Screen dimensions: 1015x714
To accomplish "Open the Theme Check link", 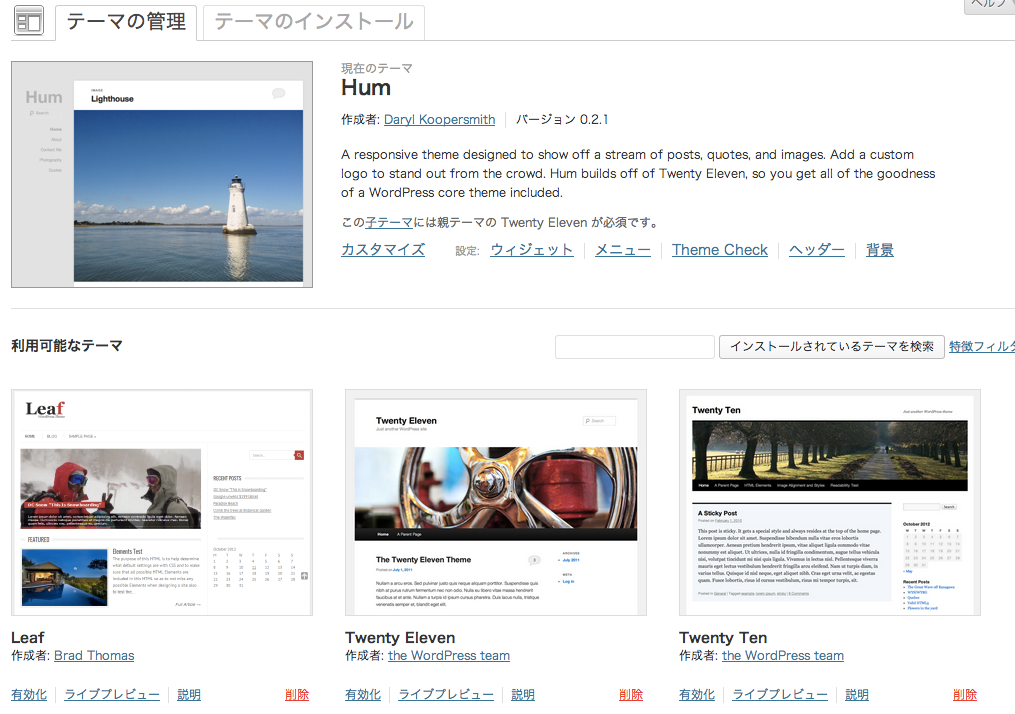I will (720, 250).
